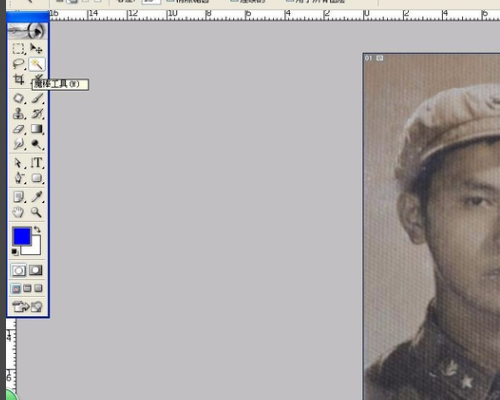
Task: Activate the Eraser tool
Action: (x=18, y=129)
